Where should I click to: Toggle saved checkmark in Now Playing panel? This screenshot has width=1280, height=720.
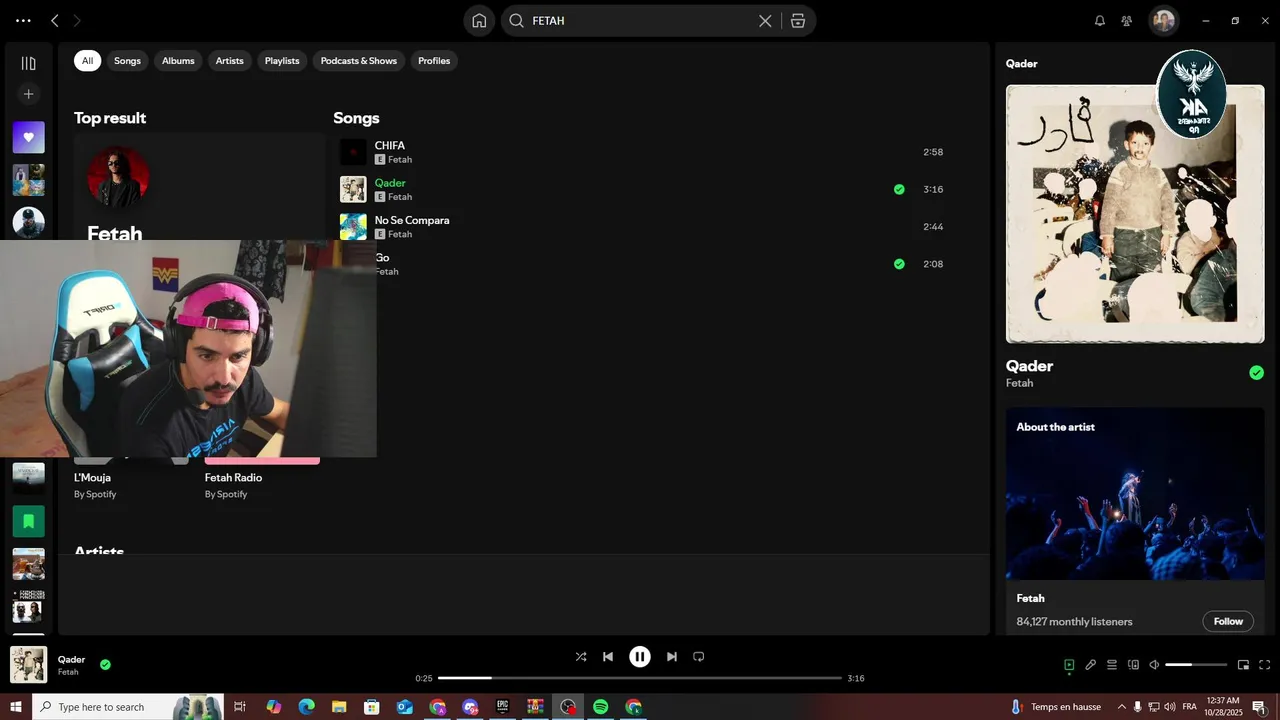pyautogui.click(x=1256, y=373)
